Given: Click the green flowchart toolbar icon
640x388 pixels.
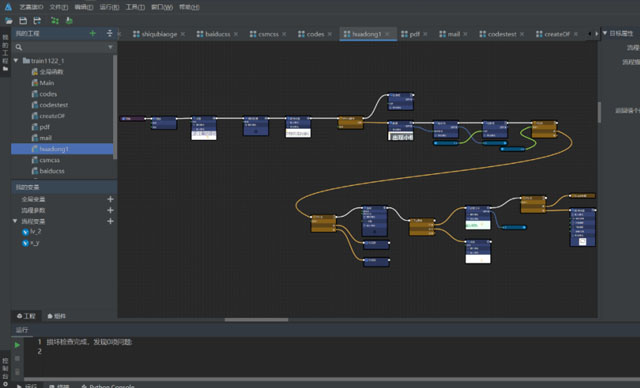Looking at the screenshot, I should point(55,20).
